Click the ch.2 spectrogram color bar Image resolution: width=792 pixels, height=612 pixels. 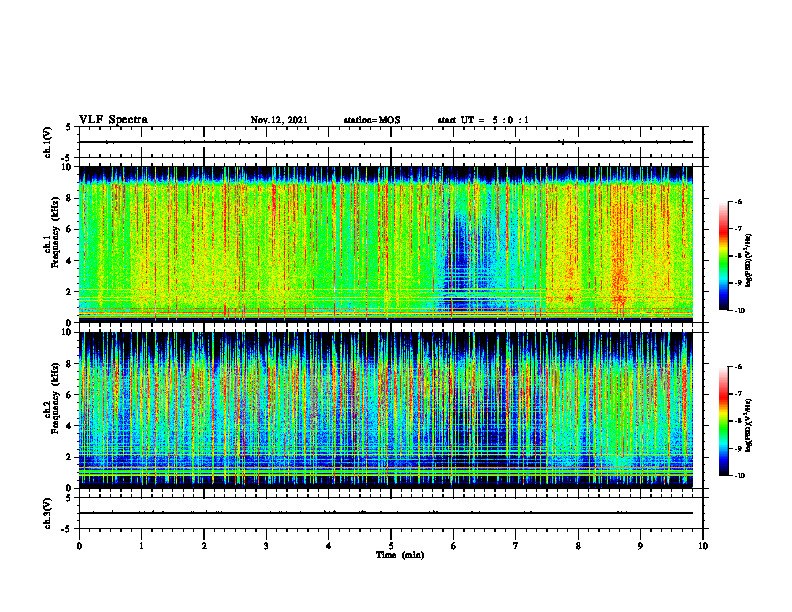point(724,421)
